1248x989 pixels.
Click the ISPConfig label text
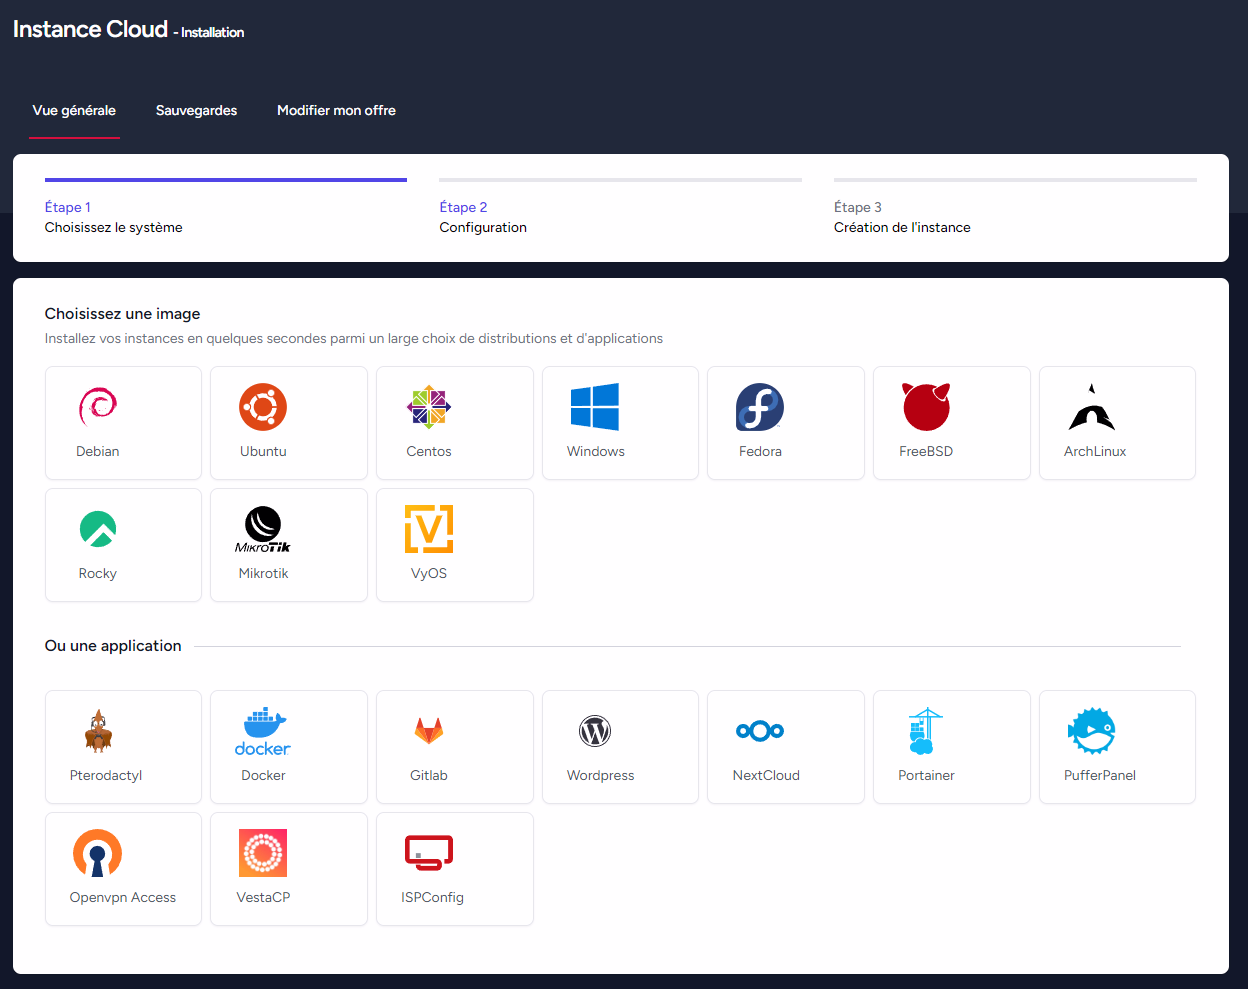point(432,897)
